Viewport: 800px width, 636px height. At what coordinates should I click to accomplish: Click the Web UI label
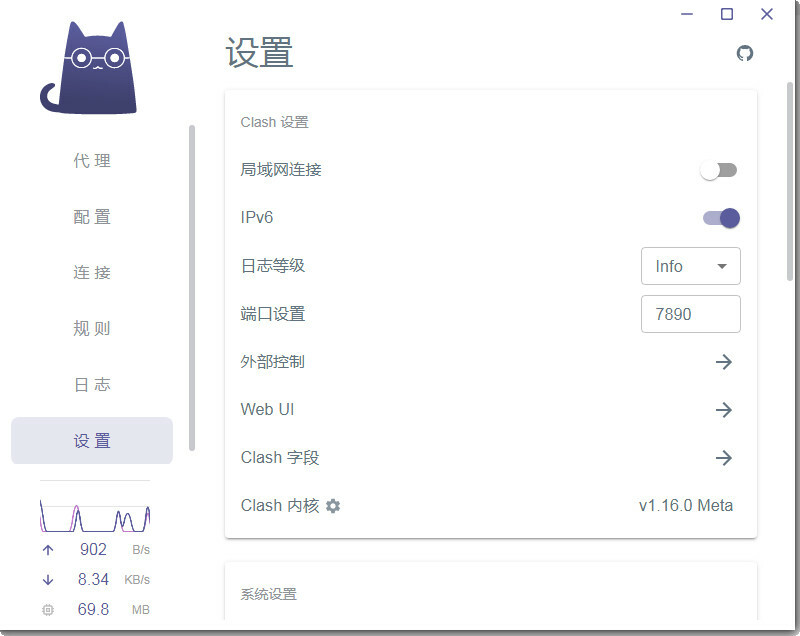tap(267, 410)
